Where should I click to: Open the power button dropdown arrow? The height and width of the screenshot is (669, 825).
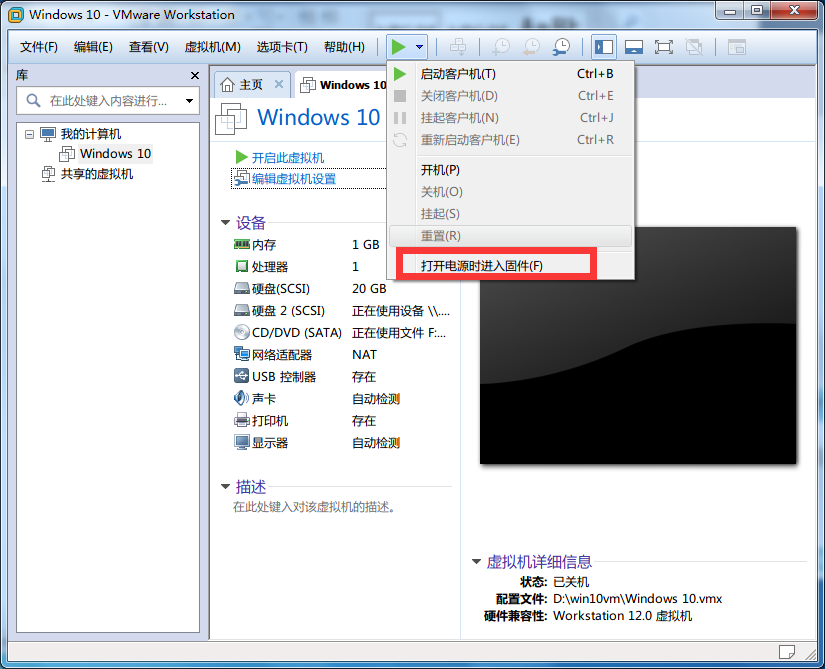coord(421,47)
